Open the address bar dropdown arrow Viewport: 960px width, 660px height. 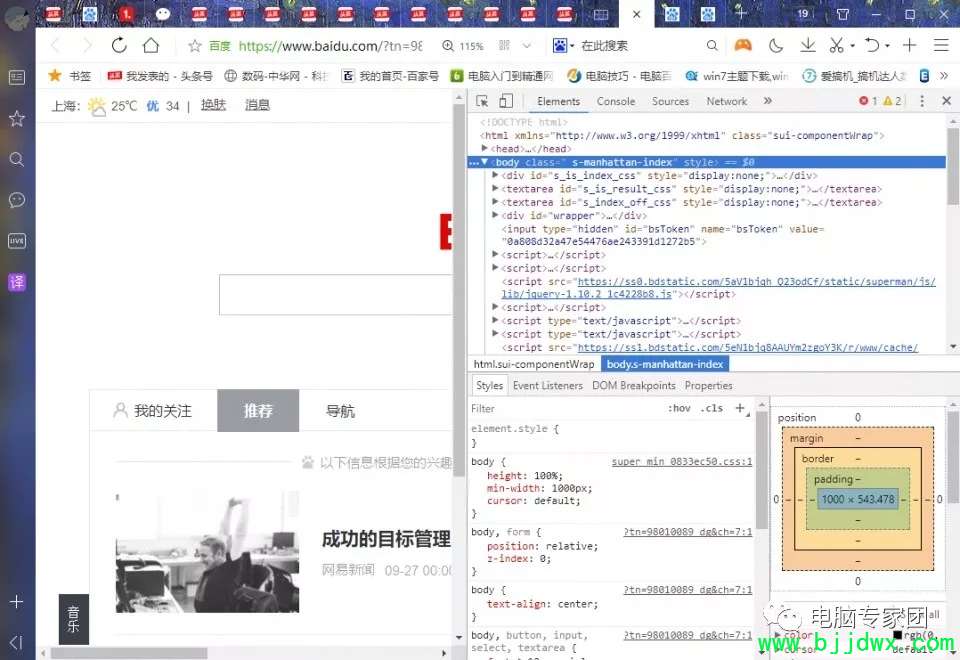pyautogui.click(x=527, y=45)
